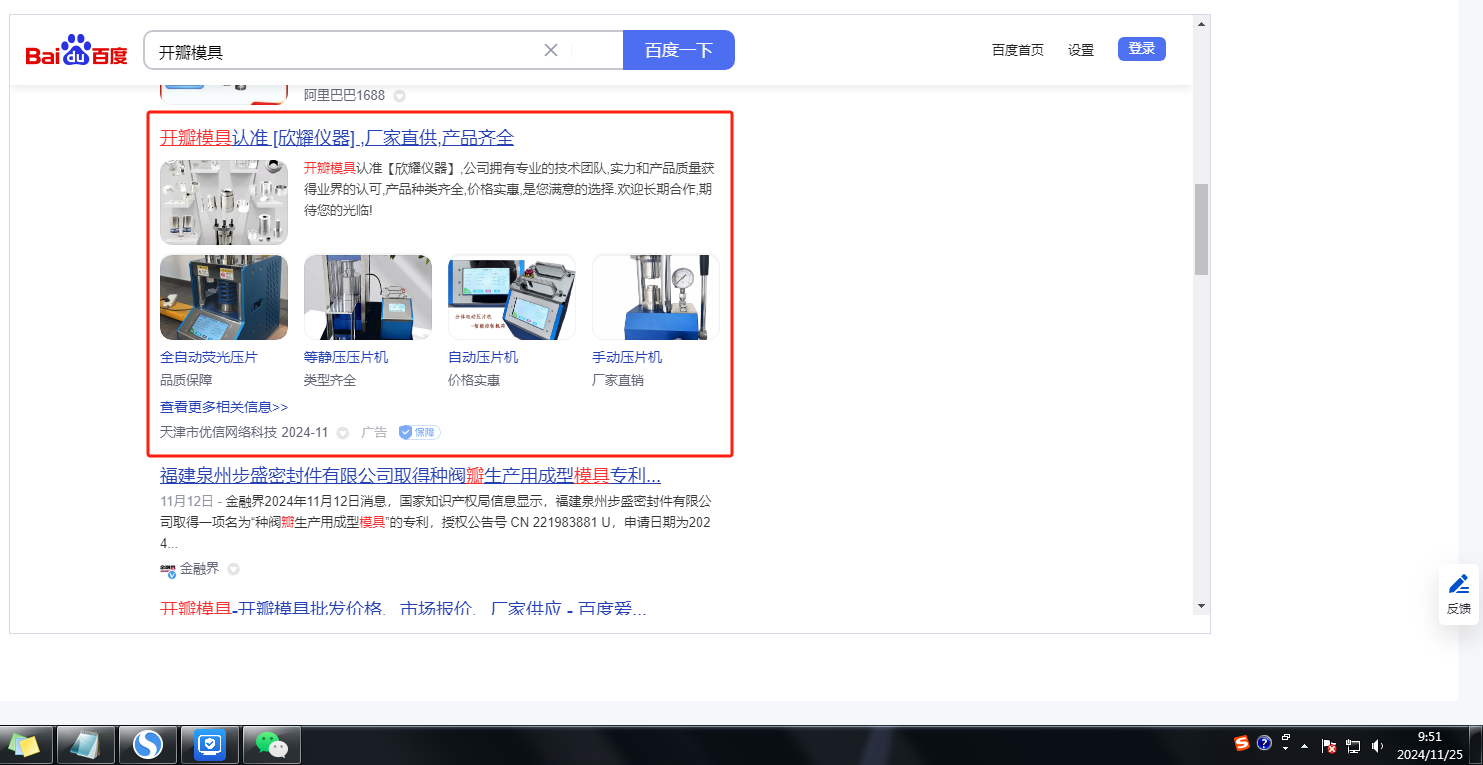Click the 品质保障 caption
This screenshot has height=765, width=1483.
point(186,380)
